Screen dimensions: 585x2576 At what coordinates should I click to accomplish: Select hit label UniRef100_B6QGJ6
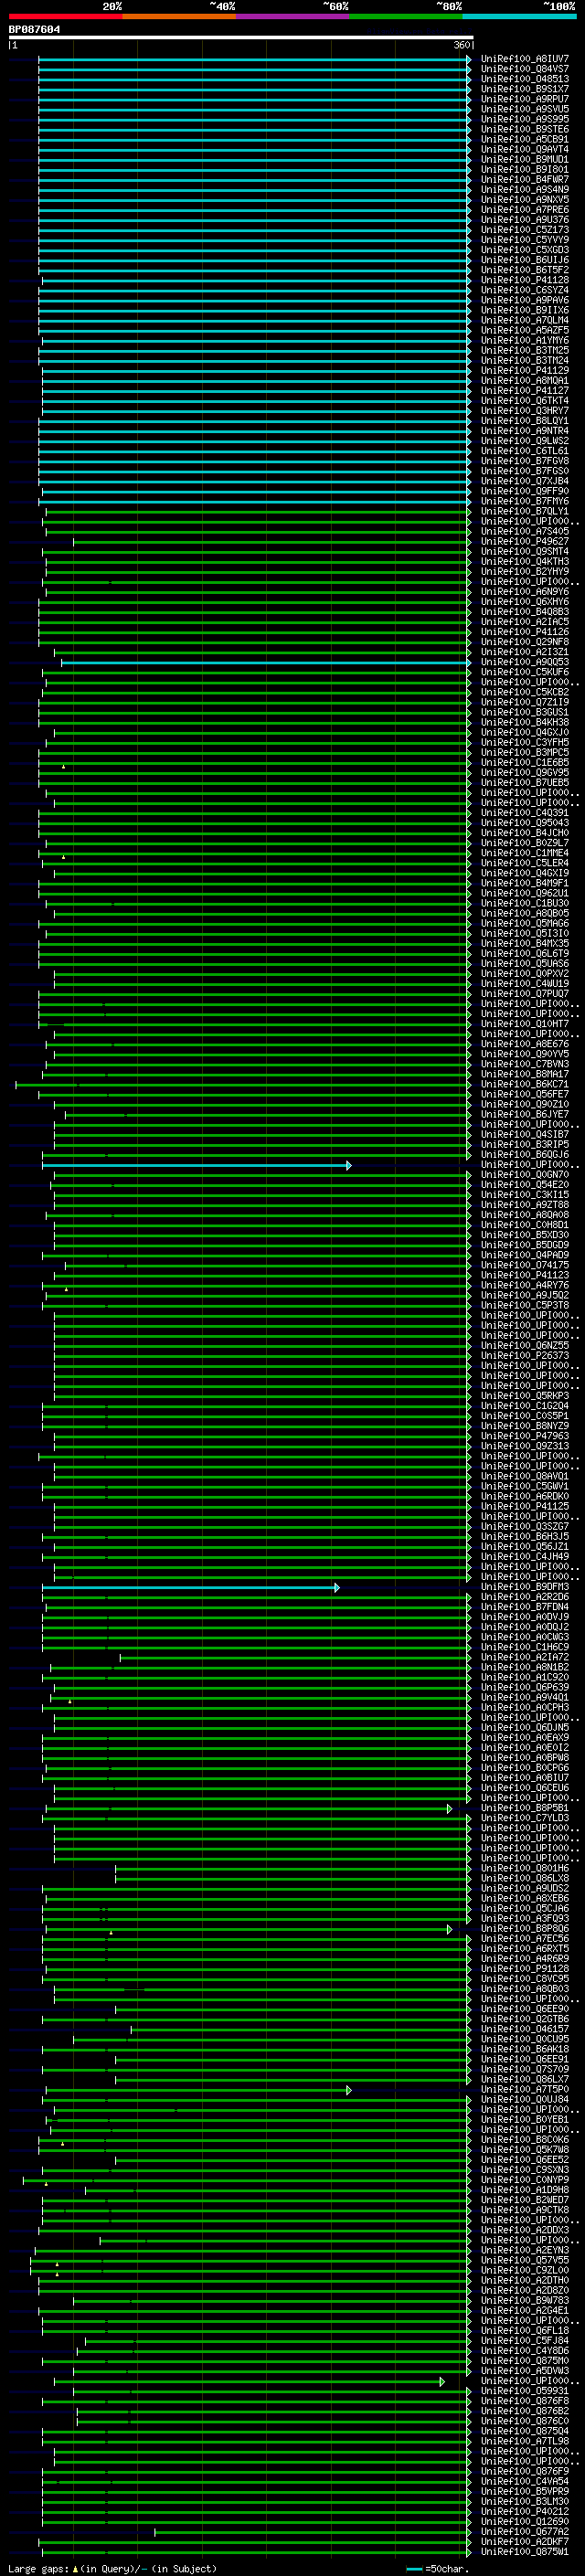click(x=524, y=1154)
